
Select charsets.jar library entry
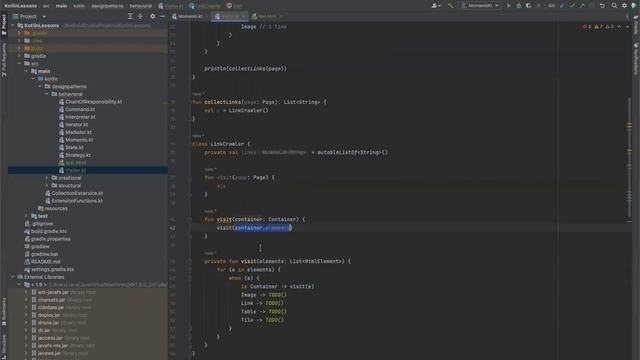click(x=51, y=300)
